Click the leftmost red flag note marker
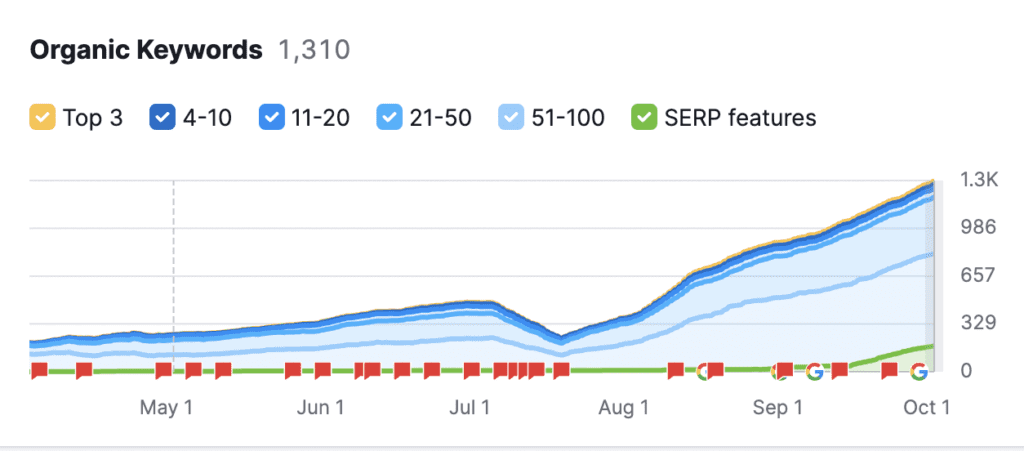1024x451 pixels. click(39, 371)
